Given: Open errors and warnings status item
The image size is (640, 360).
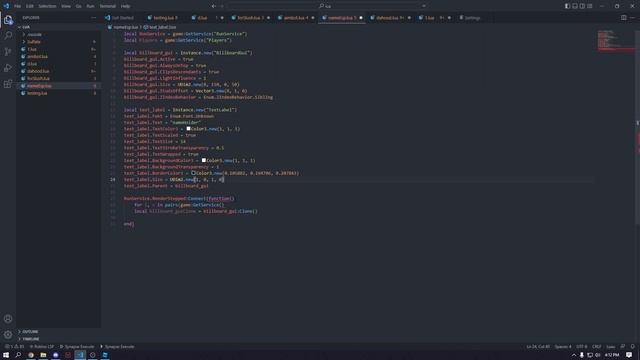Looking at the screenshot, I should tap(14, 347).
